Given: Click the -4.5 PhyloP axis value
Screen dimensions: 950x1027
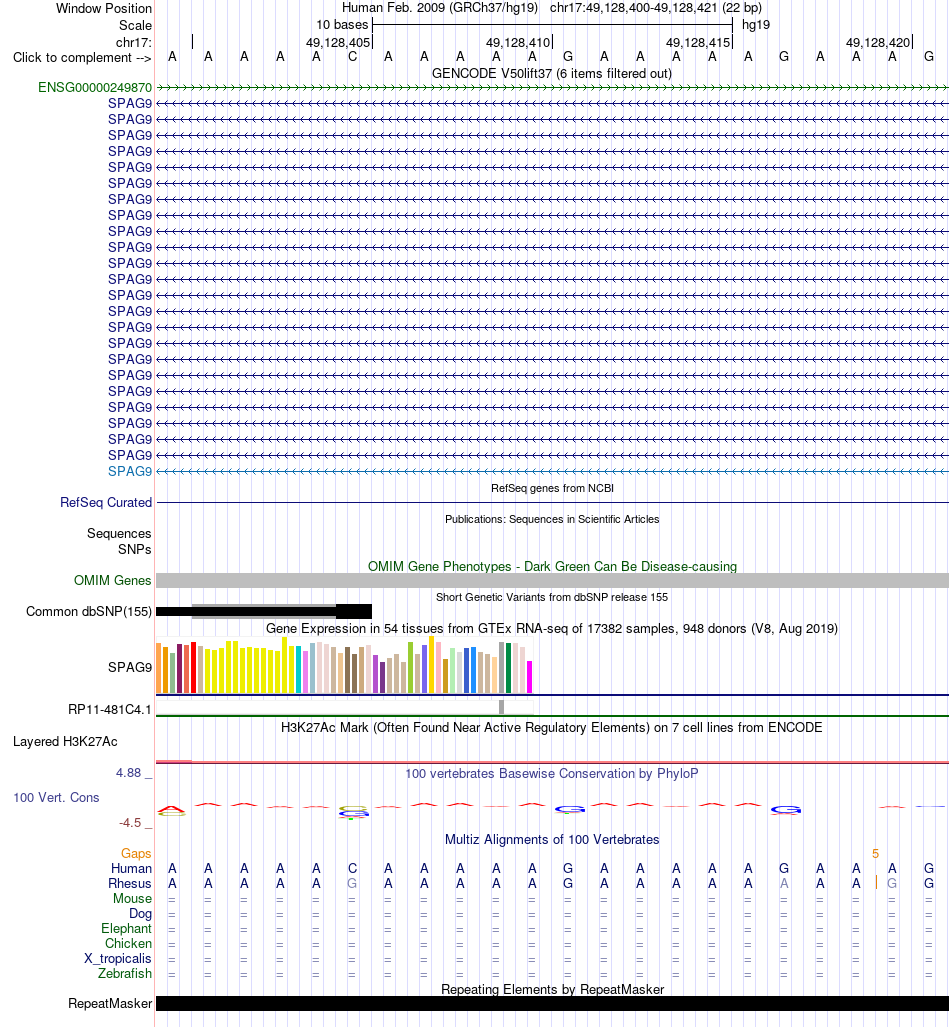Looking at the screenshot, I should (130, 823).
